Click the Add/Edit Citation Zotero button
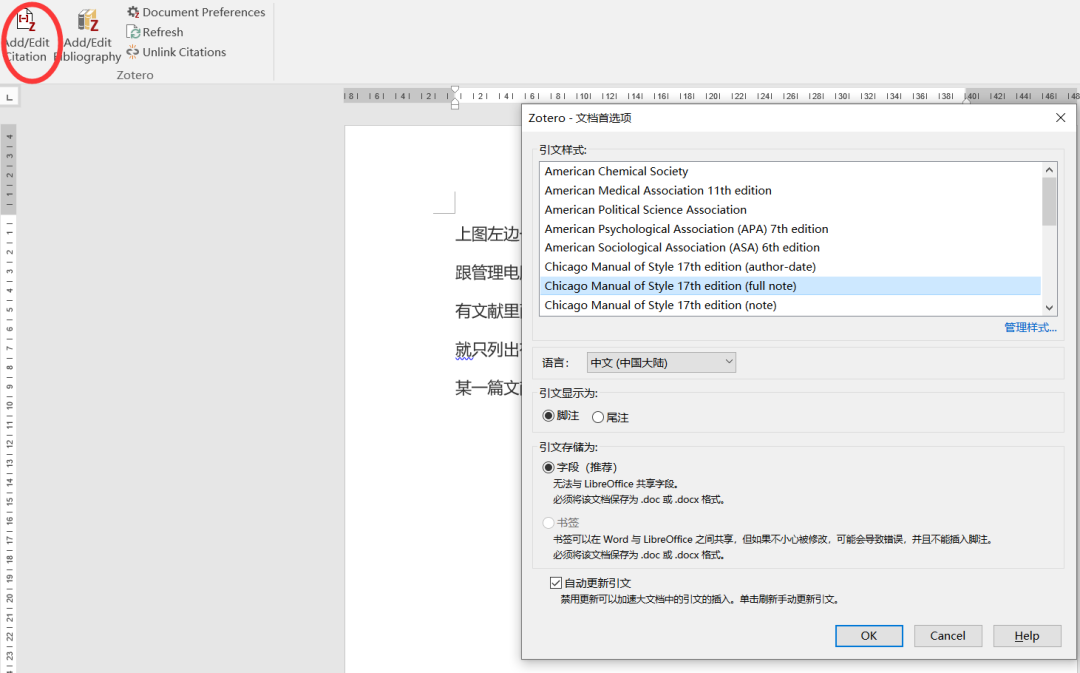 (x=27, y=36)
